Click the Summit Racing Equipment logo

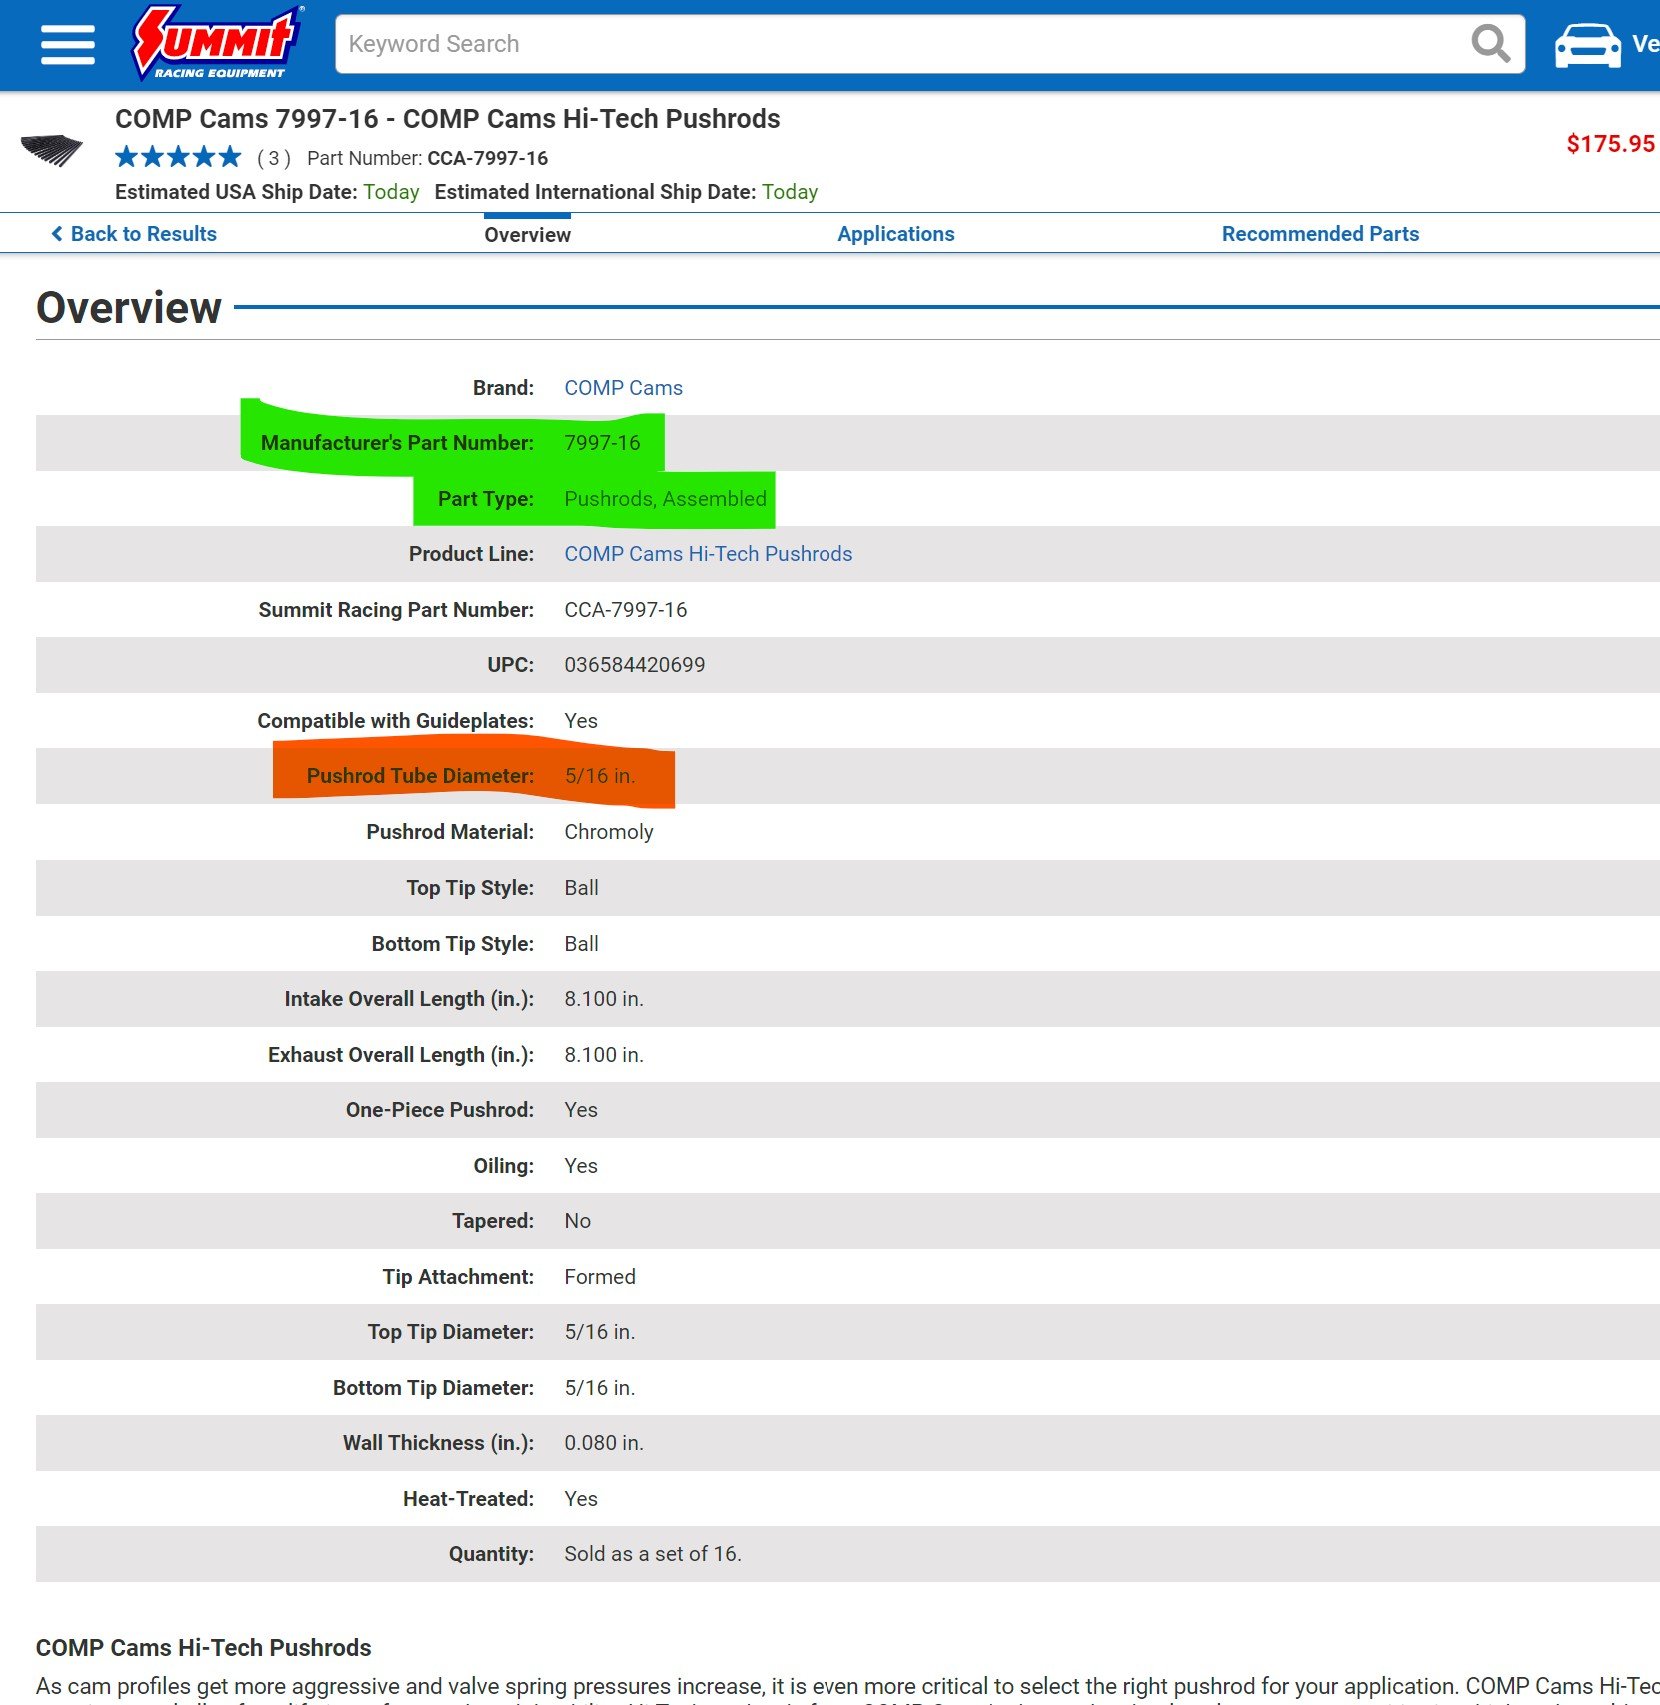(219, 43)
